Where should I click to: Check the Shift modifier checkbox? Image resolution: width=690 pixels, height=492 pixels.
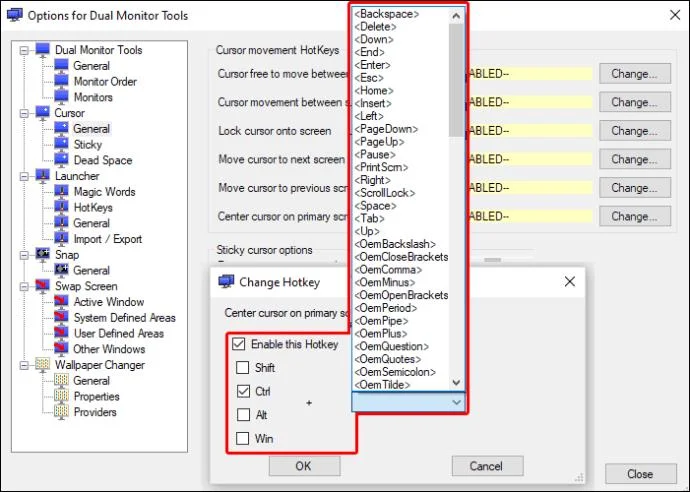coord(242,367)
